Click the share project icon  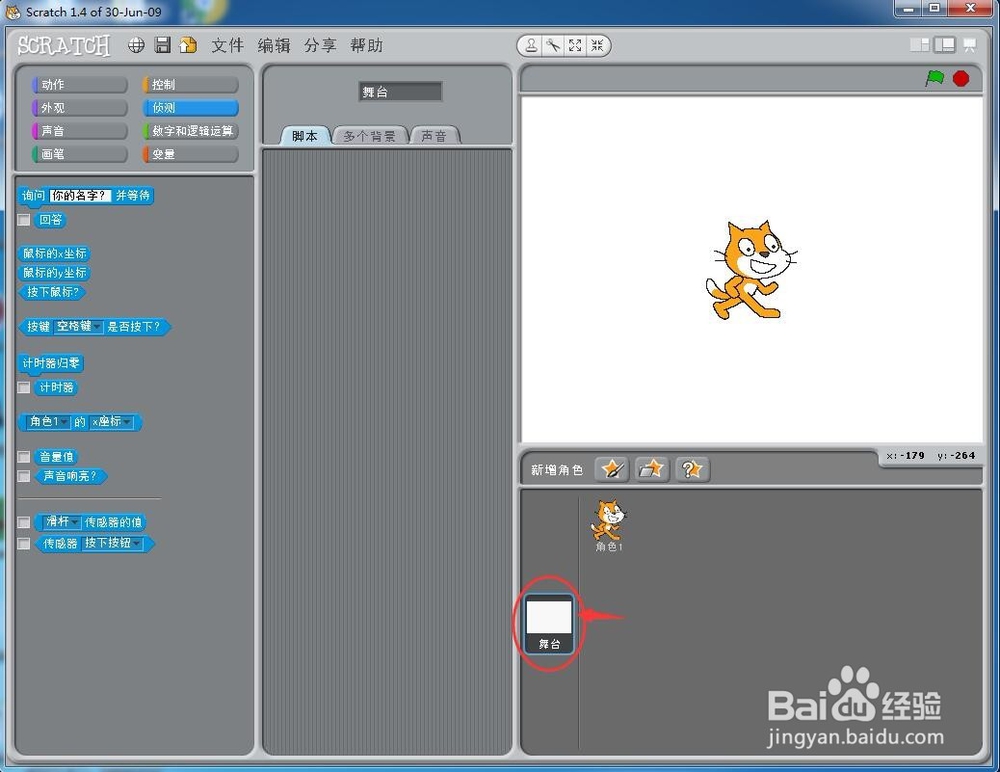188,45
